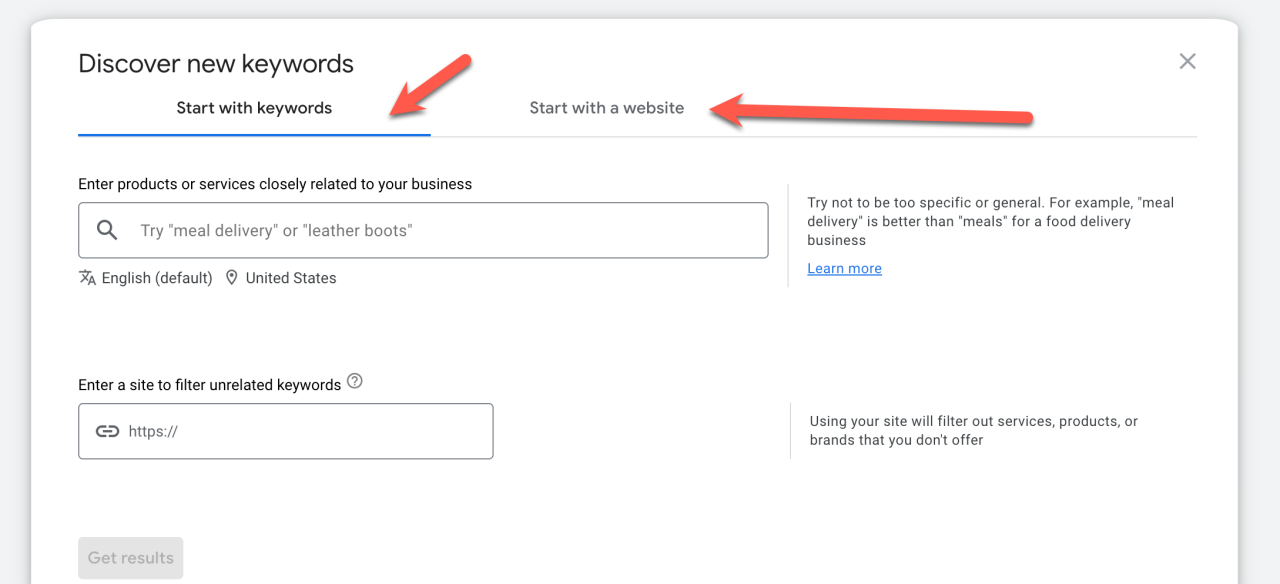Click the meal delivery tip text
Image resolution: width=1280 pixels, height=584 pixels.
pos(990,221)
